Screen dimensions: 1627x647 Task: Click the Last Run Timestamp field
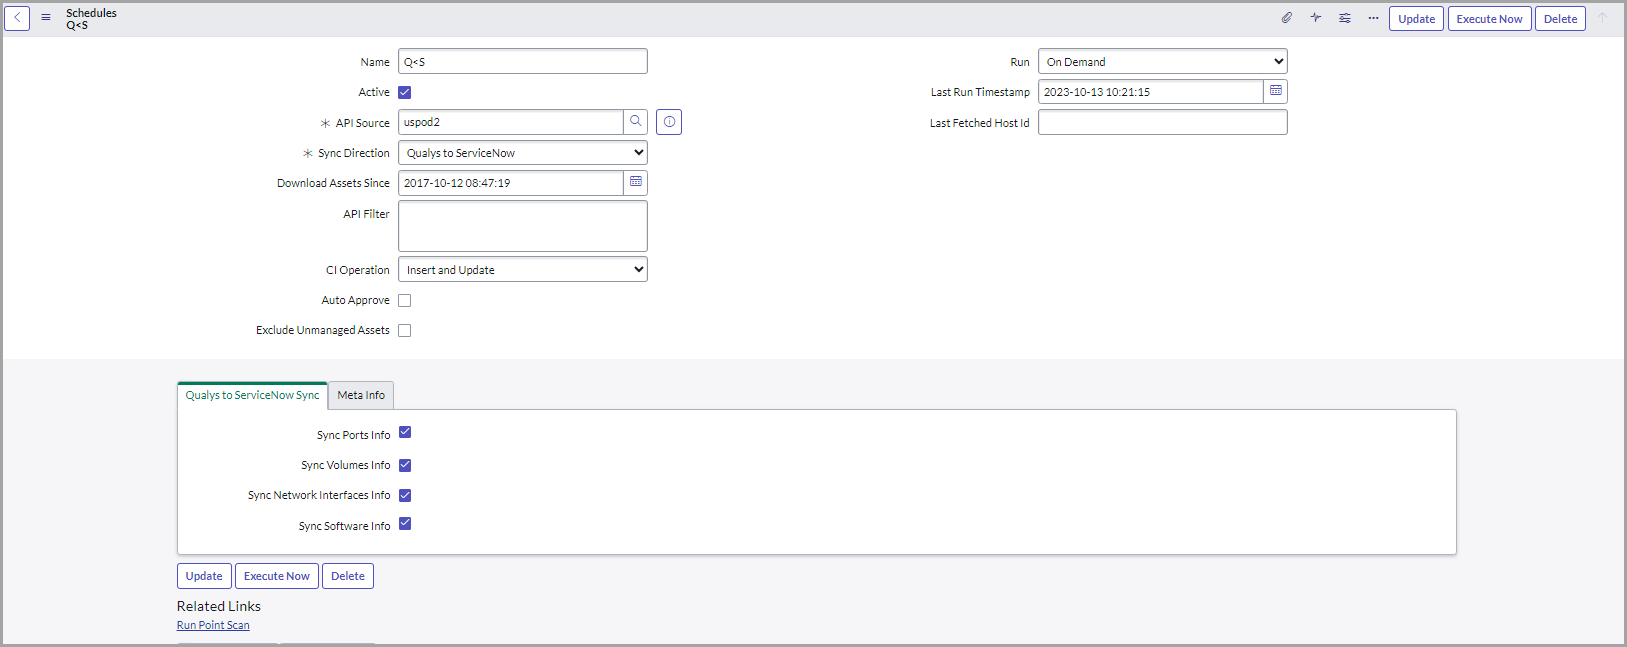tap(1150, 91)
